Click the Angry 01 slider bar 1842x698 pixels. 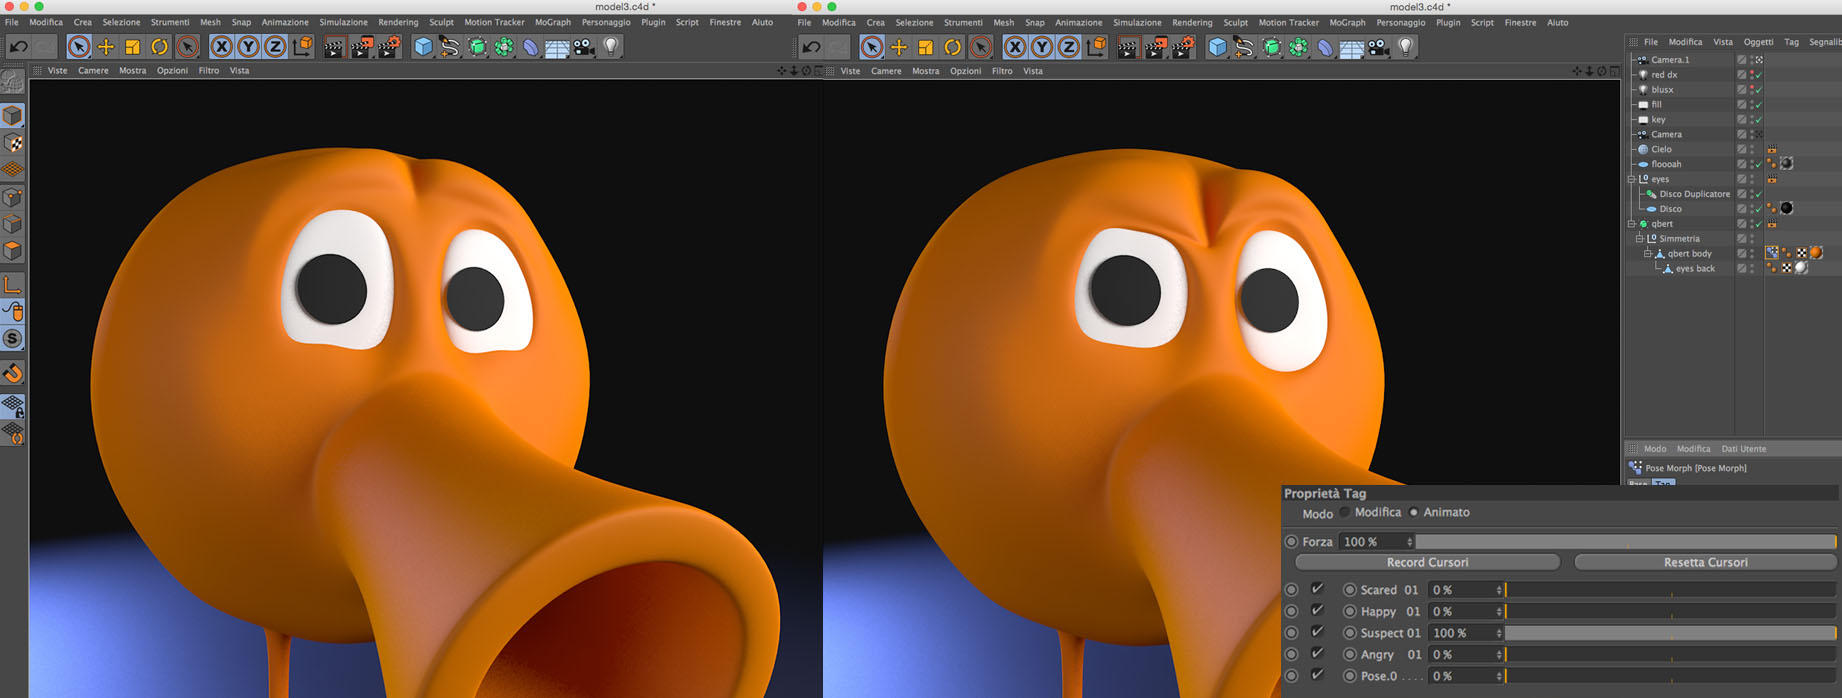coord(1670,655)
